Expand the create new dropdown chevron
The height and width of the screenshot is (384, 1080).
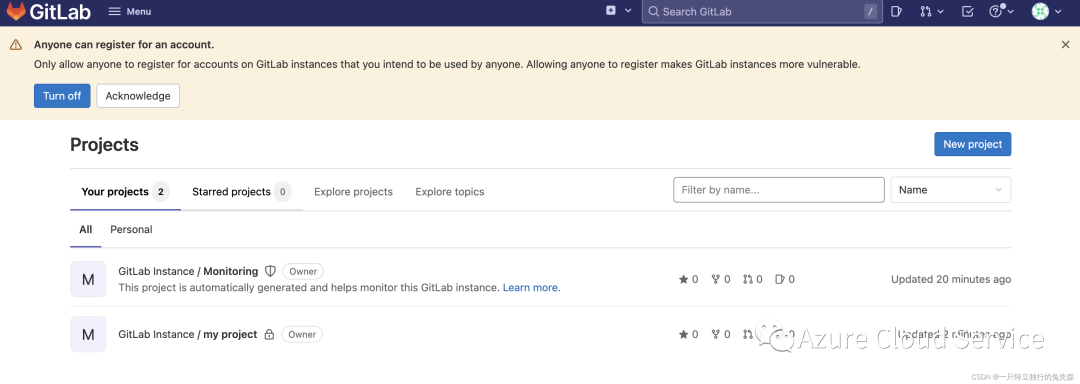[628, 11]
